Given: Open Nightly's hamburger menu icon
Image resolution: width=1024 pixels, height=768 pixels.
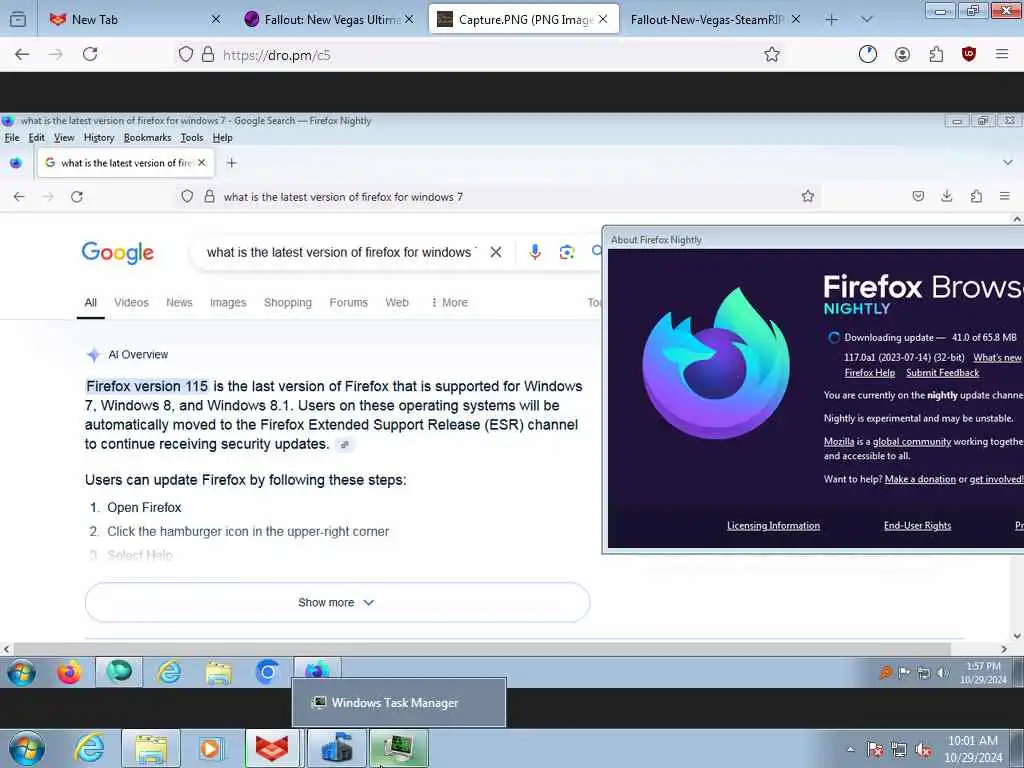Looking at the screenshot, I should [x=1005, y=196].
